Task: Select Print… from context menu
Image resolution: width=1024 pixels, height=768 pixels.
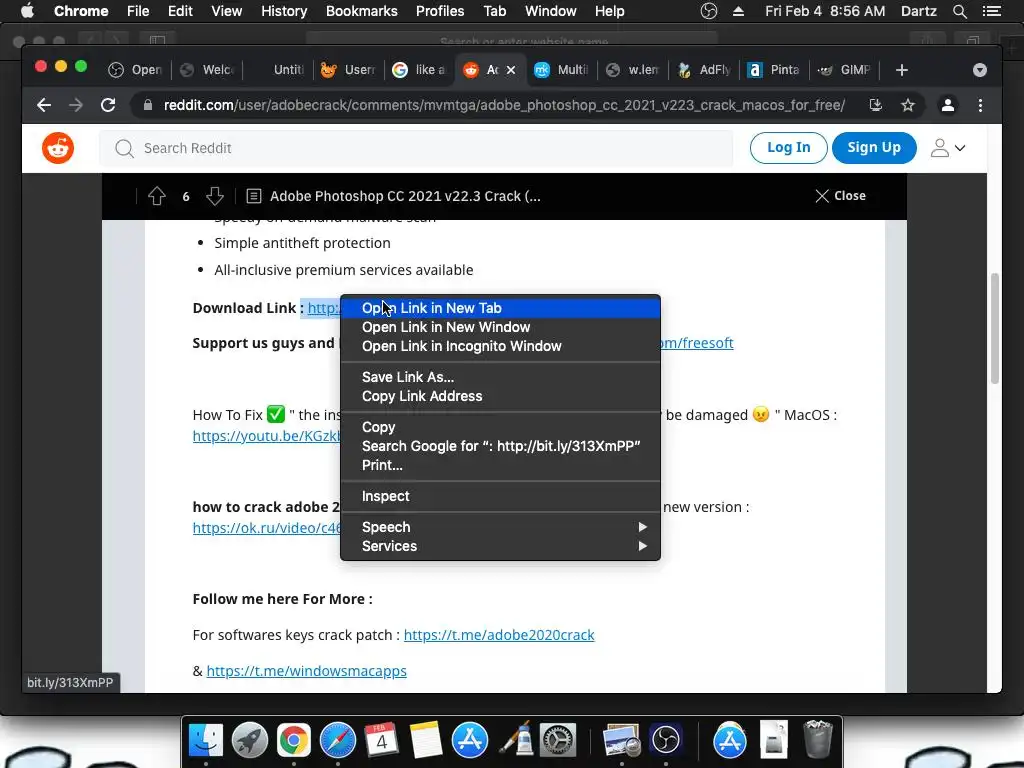Action: pyautogui.click(x=500, y=466)
